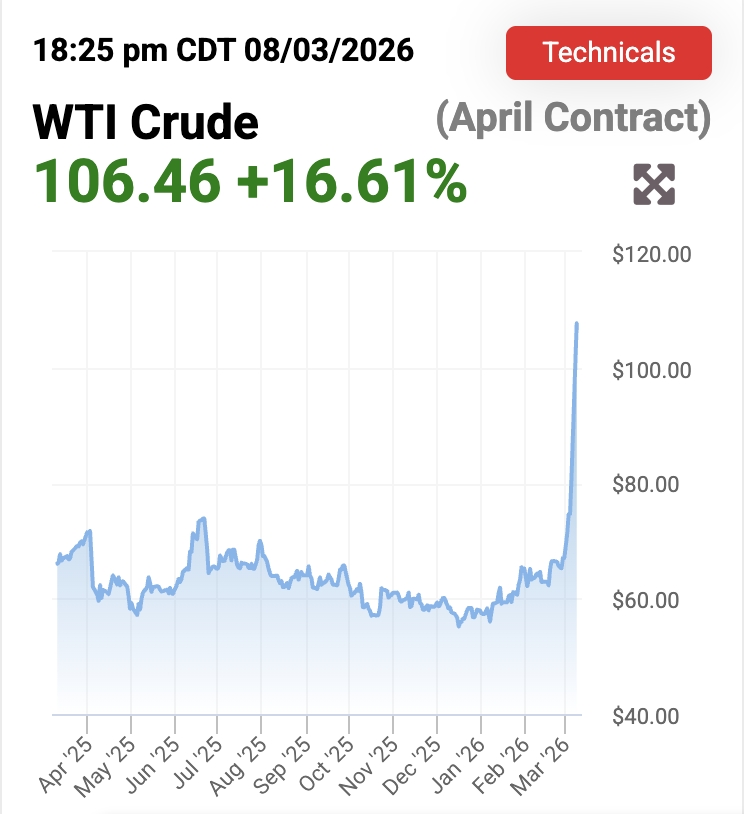Click the red Technicals button
This screenshot has height=814, width=744.
608,53
